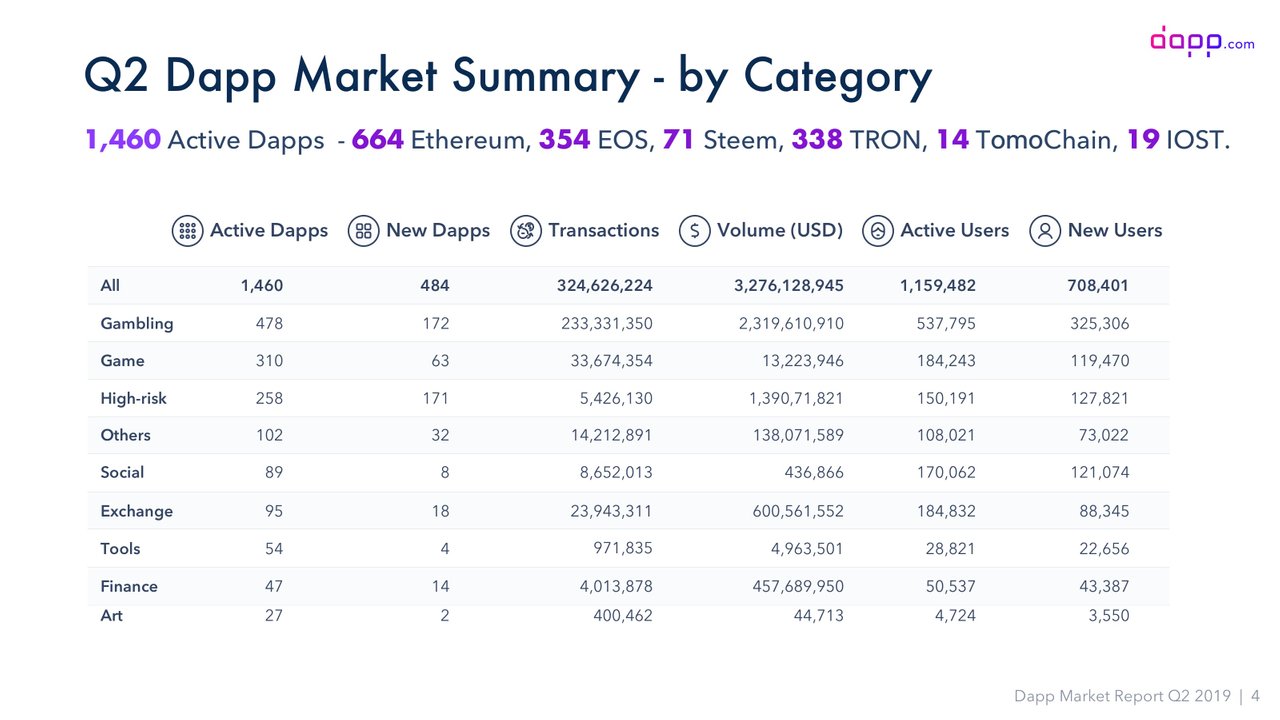This screenshot has width=1280, height=720.
Task: Click the Active Users icon
Action: [x=878, y=231]
